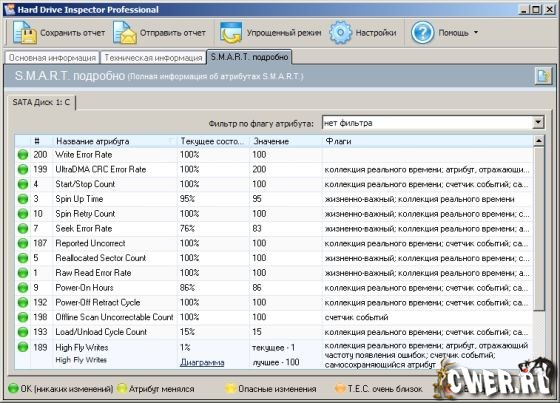
Task: Click the 'Настройки' button label
Action: pyautogui.click(x=376, y=33)
